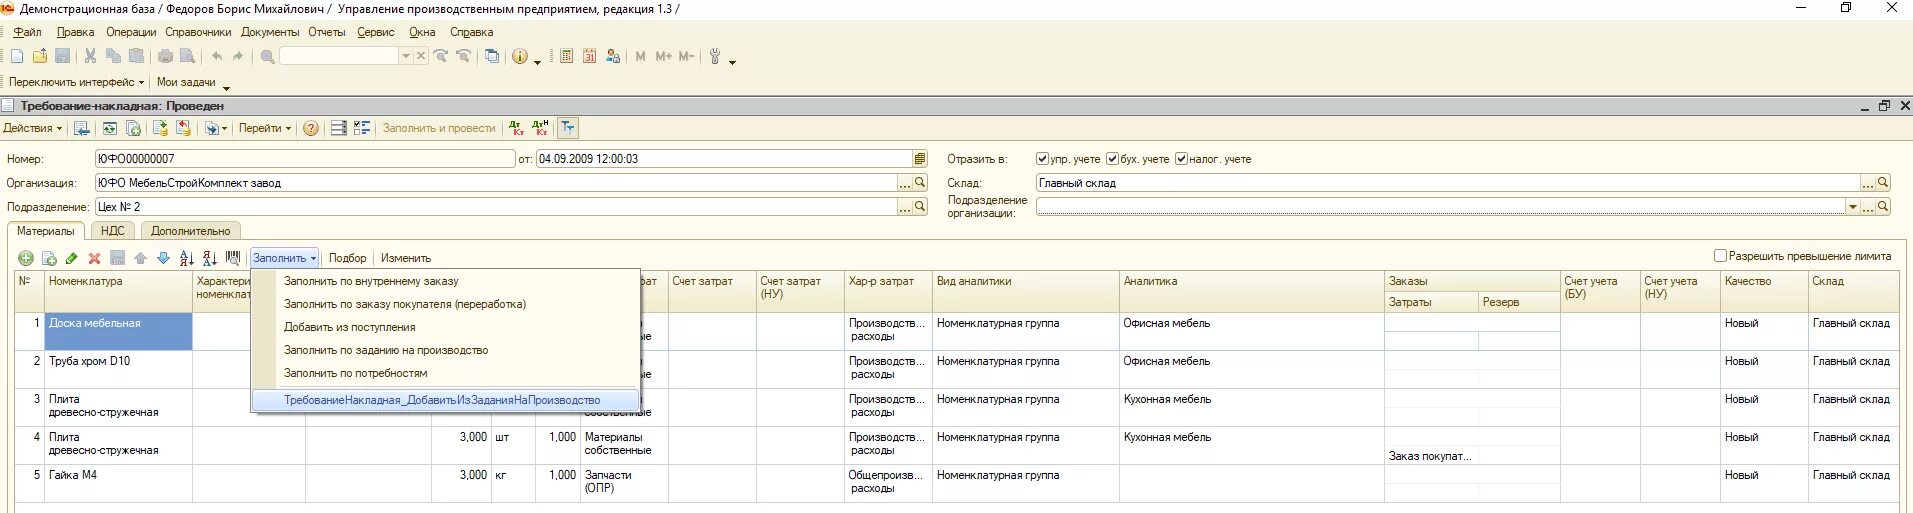Click the green plus add row icon
Screen dimensions: 1913x513
26,258
